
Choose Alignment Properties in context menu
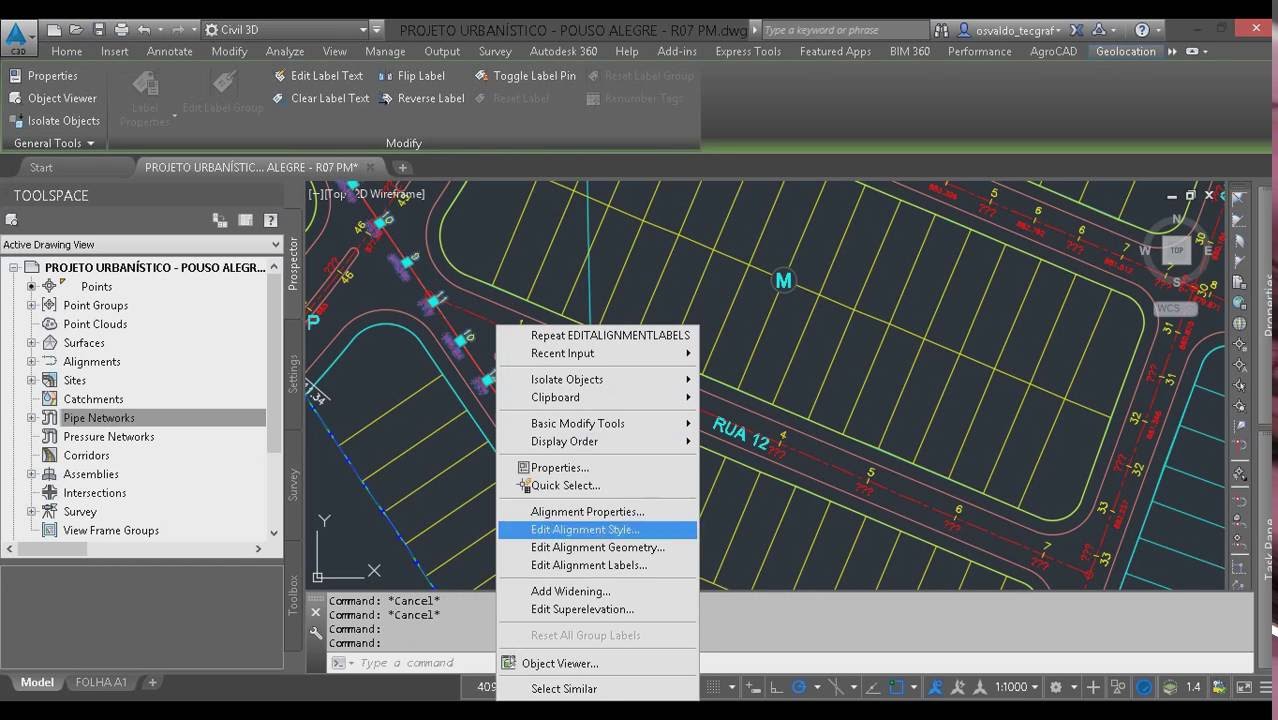(x=597, y=511)
